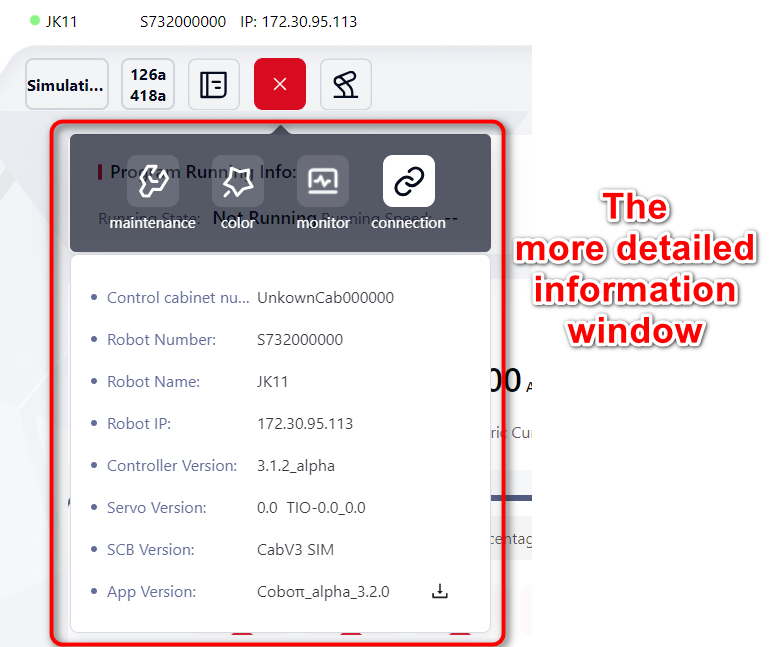
Task: Click the SCB Version CabV3 SIM value
Action: (x=295, y=550)
